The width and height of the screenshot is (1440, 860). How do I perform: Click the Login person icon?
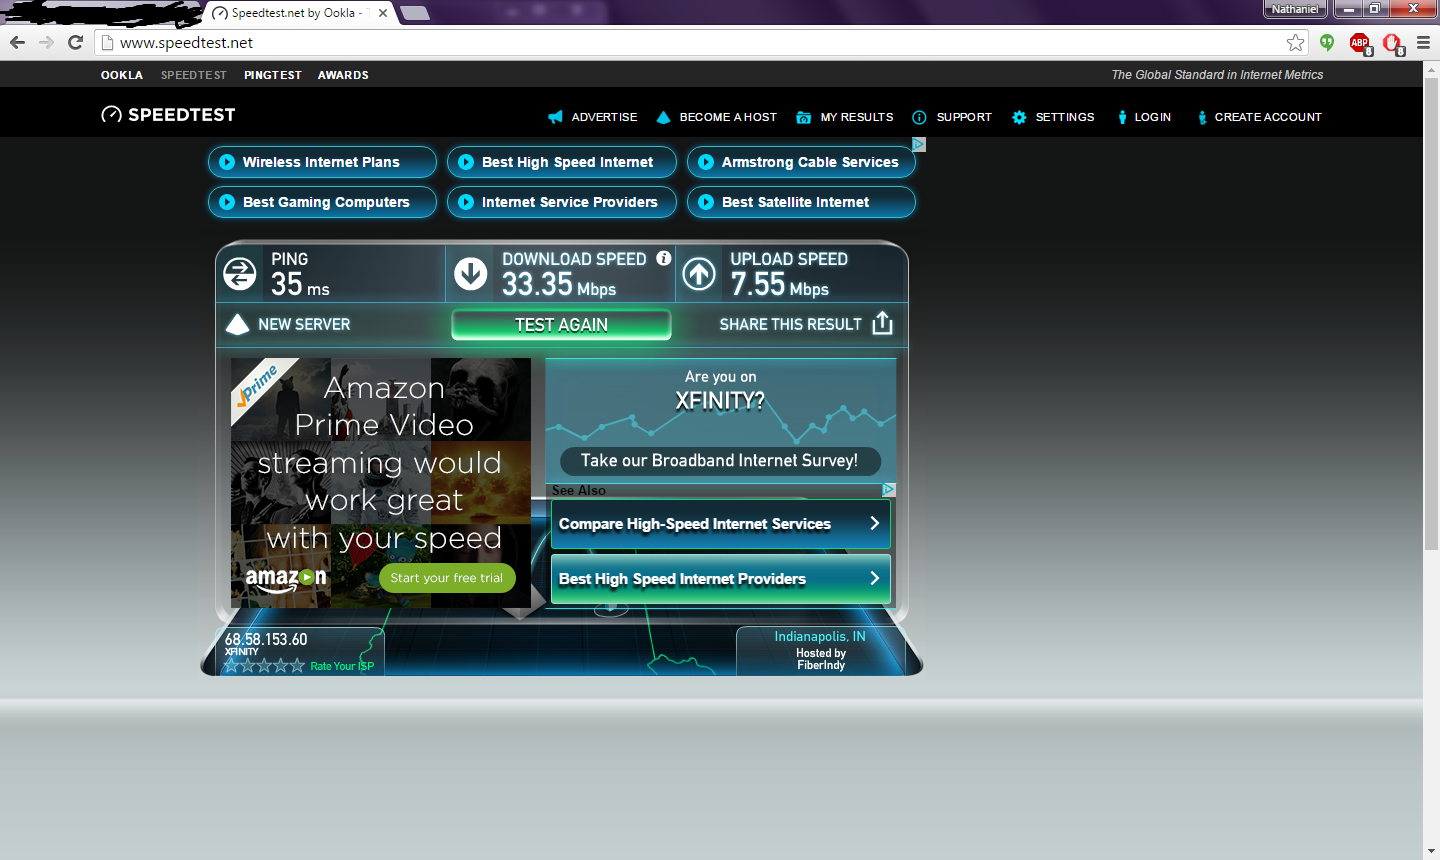click(x=1123, y=117)
